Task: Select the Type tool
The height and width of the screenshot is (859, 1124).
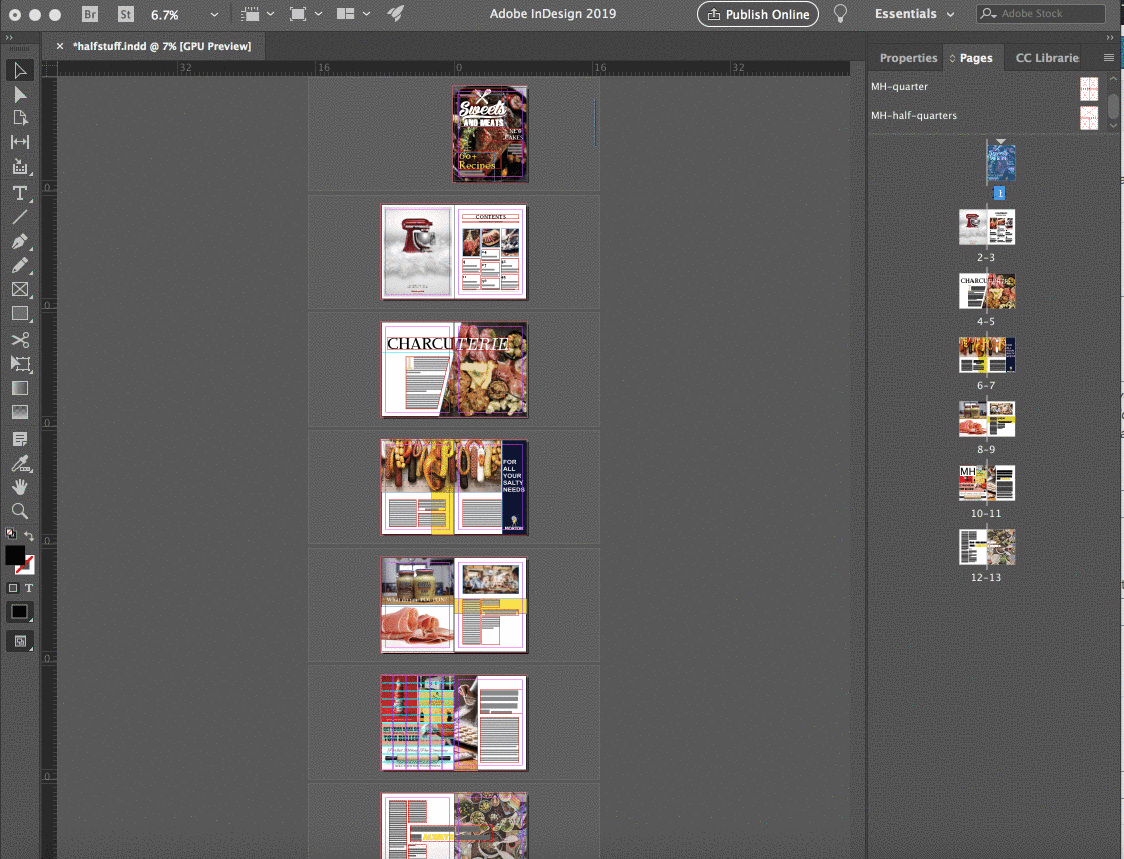Action: coord(20,192)
